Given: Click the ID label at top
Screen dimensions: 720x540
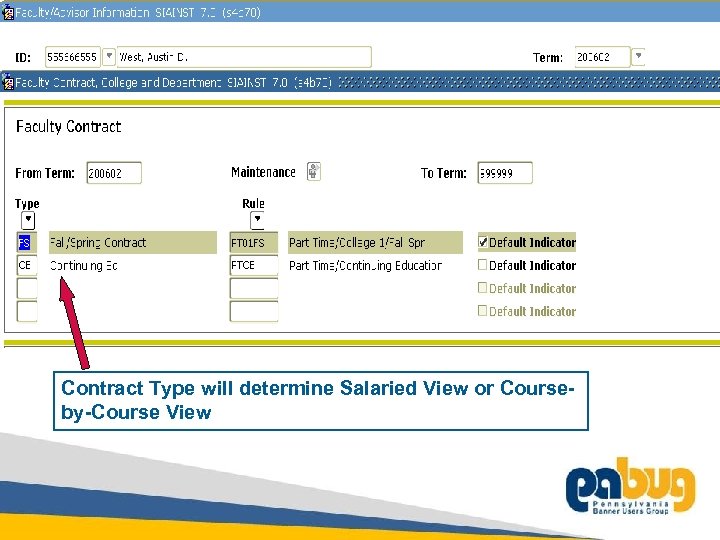Looking at the screenshot, I should (x=23, y=57).
